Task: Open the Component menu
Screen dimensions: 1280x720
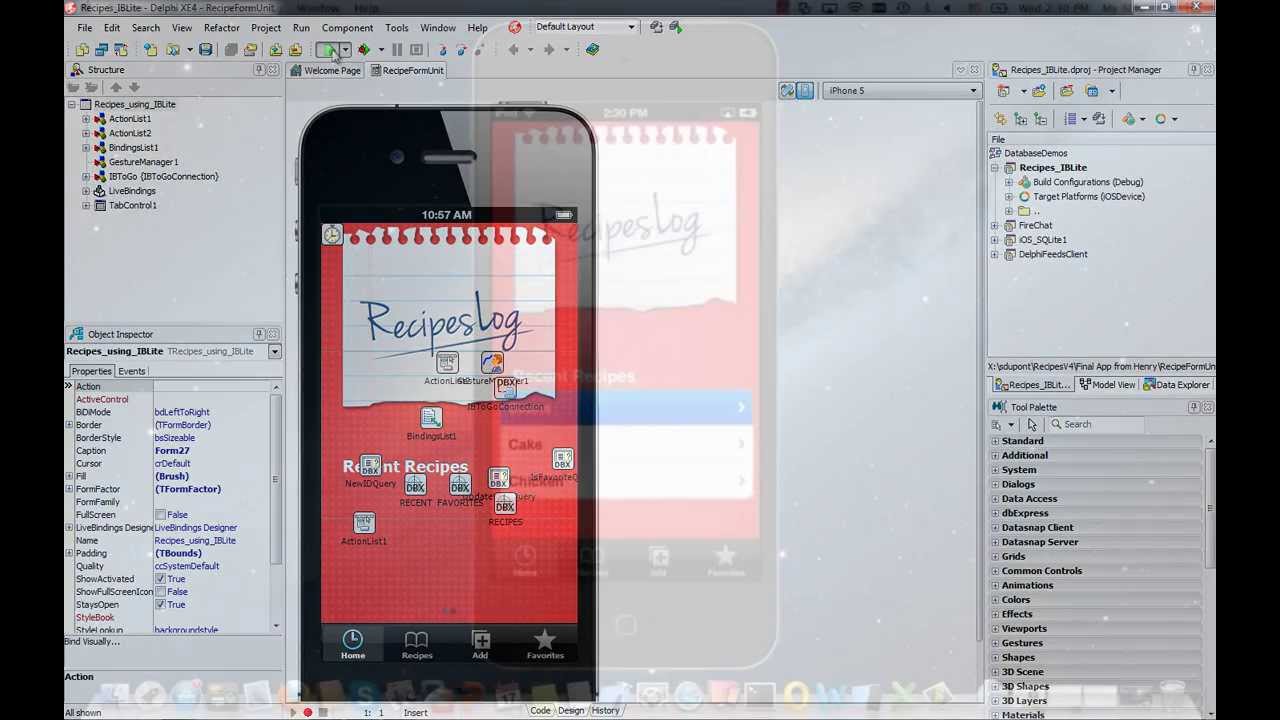Action: coord(347,28)
